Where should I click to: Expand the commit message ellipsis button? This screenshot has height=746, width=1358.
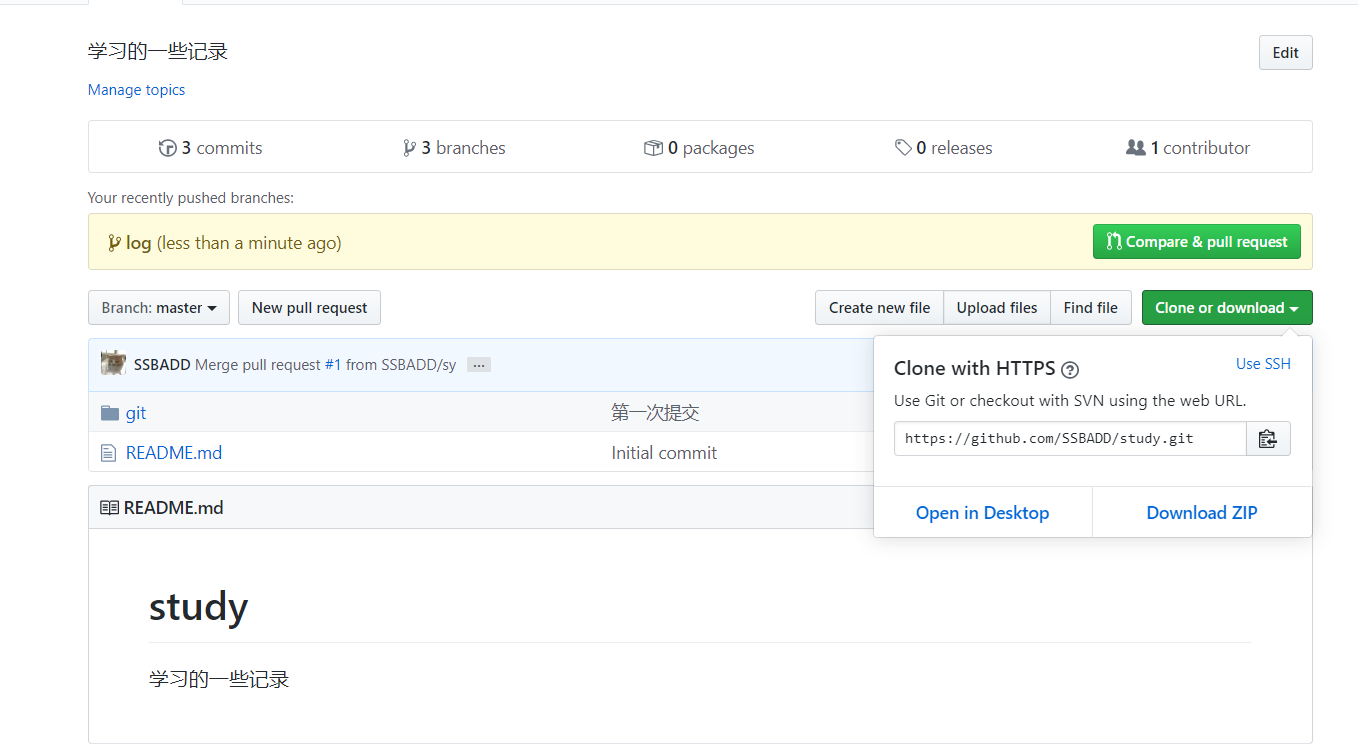(479, 365)
